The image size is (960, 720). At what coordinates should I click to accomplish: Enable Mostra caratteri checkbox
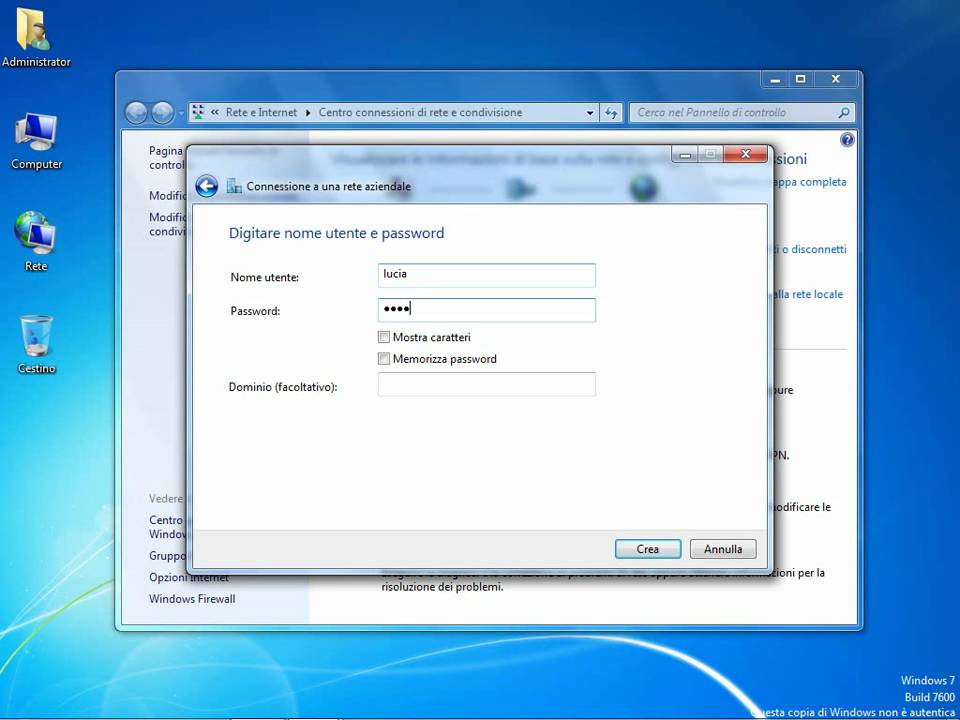[384, 337]
